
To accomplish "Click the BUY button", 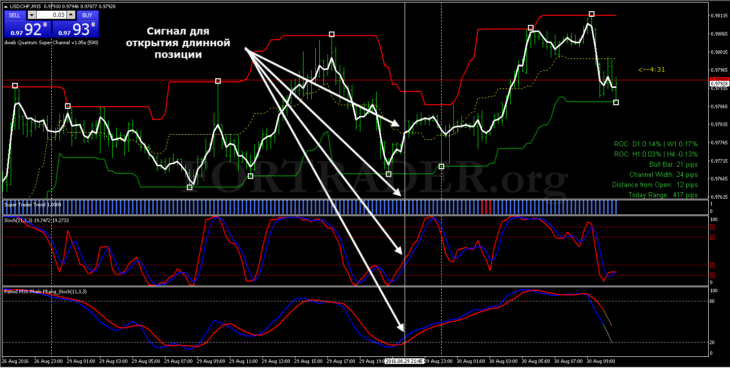I will pyautogui.click(x=87, y=15).
